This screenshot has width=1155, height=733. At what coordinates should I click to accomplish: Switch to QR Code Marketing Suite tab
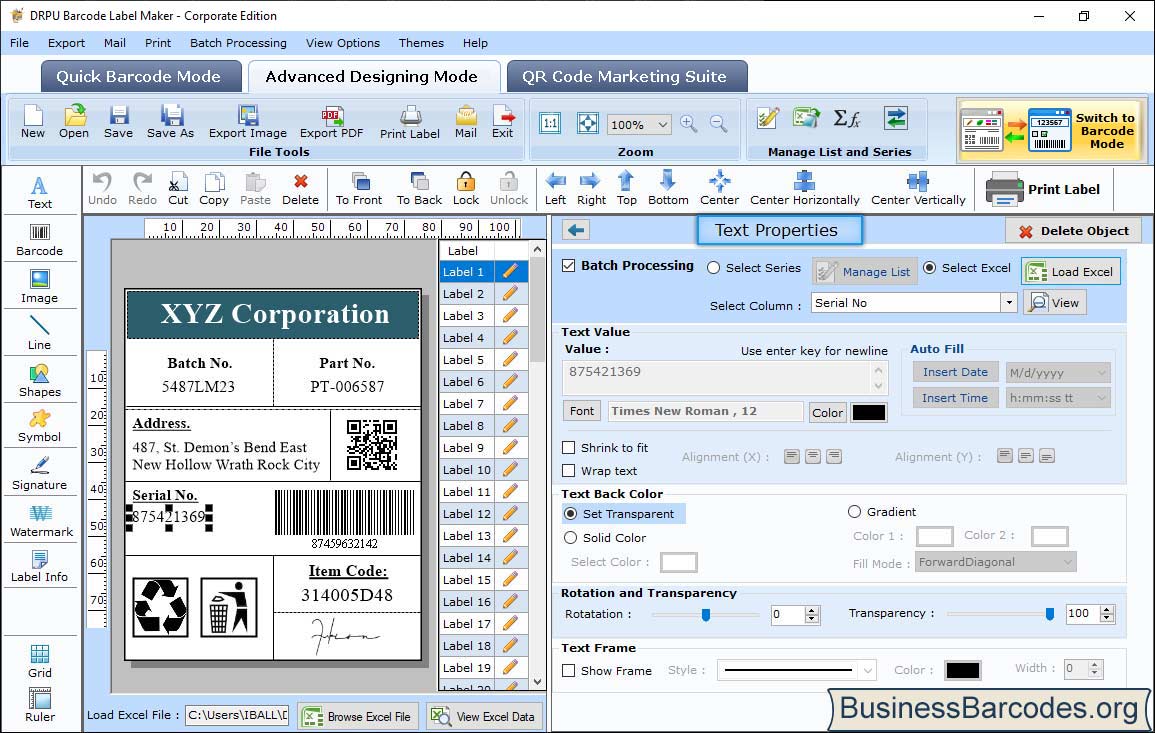tap(626, 77)
